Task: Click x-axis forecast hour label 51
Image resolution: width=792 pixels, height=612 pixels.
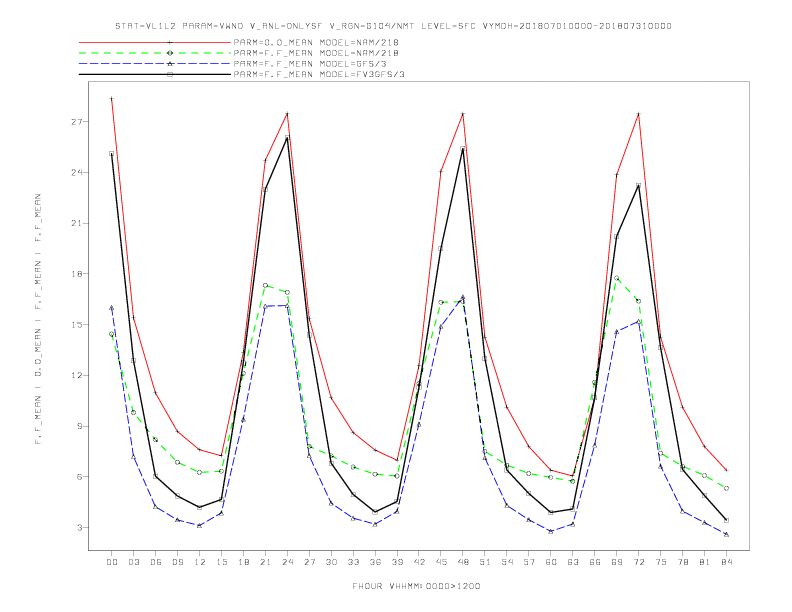Action: point(485,562)
